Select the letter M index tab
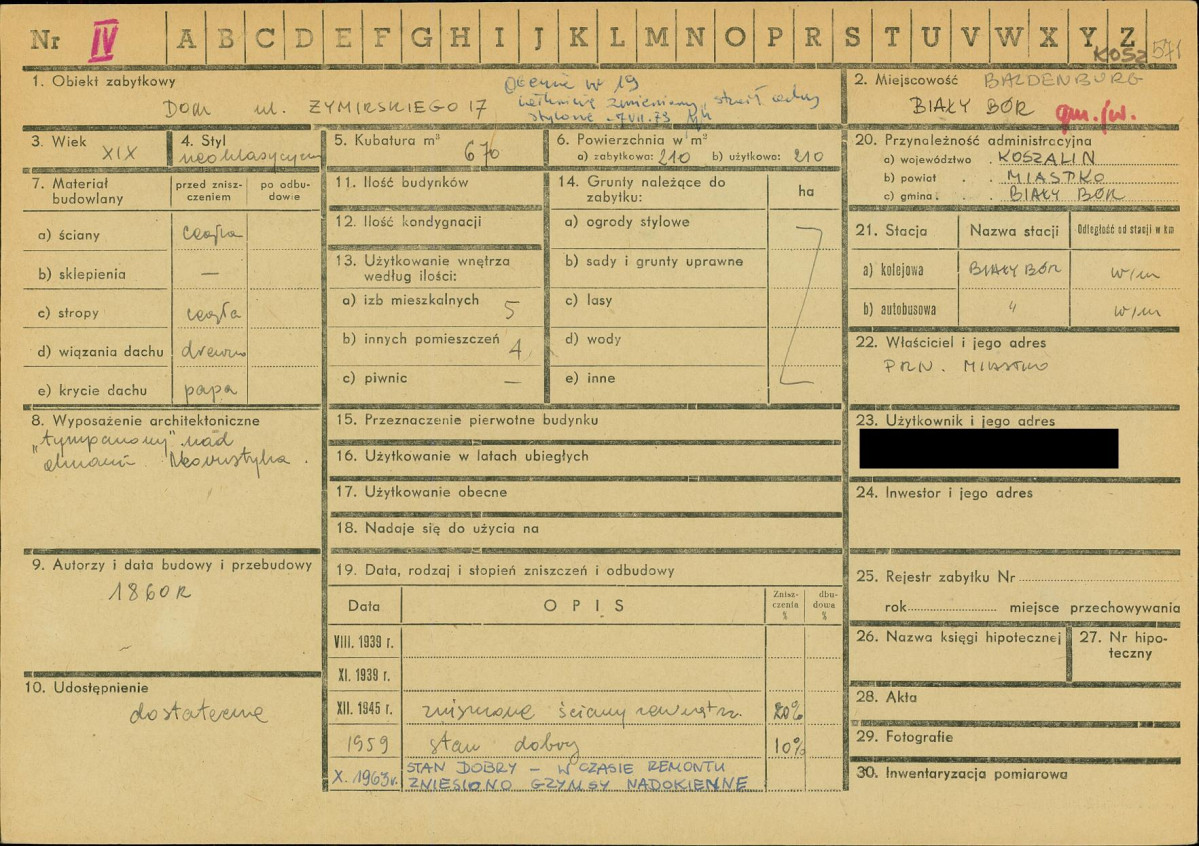 (x=656, y=37)
